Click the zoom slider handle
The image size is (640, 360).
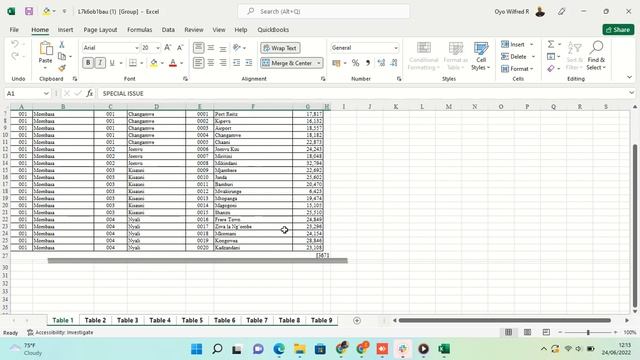tap(588, 333)
